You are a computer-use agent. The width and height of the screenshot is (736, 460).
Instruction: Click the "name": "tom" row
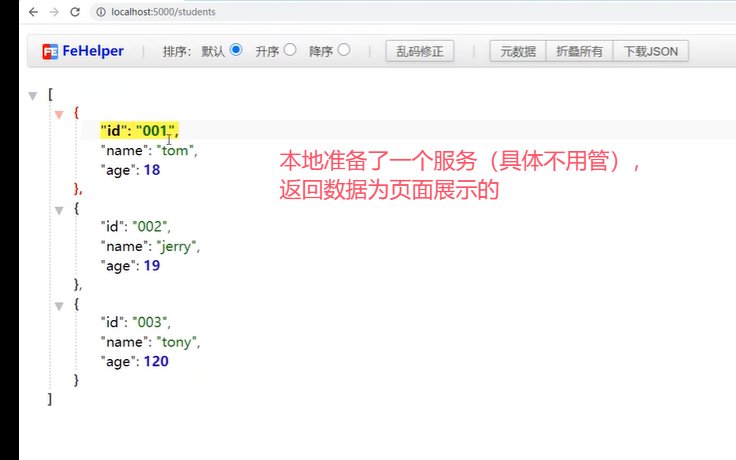click(149, 150)
